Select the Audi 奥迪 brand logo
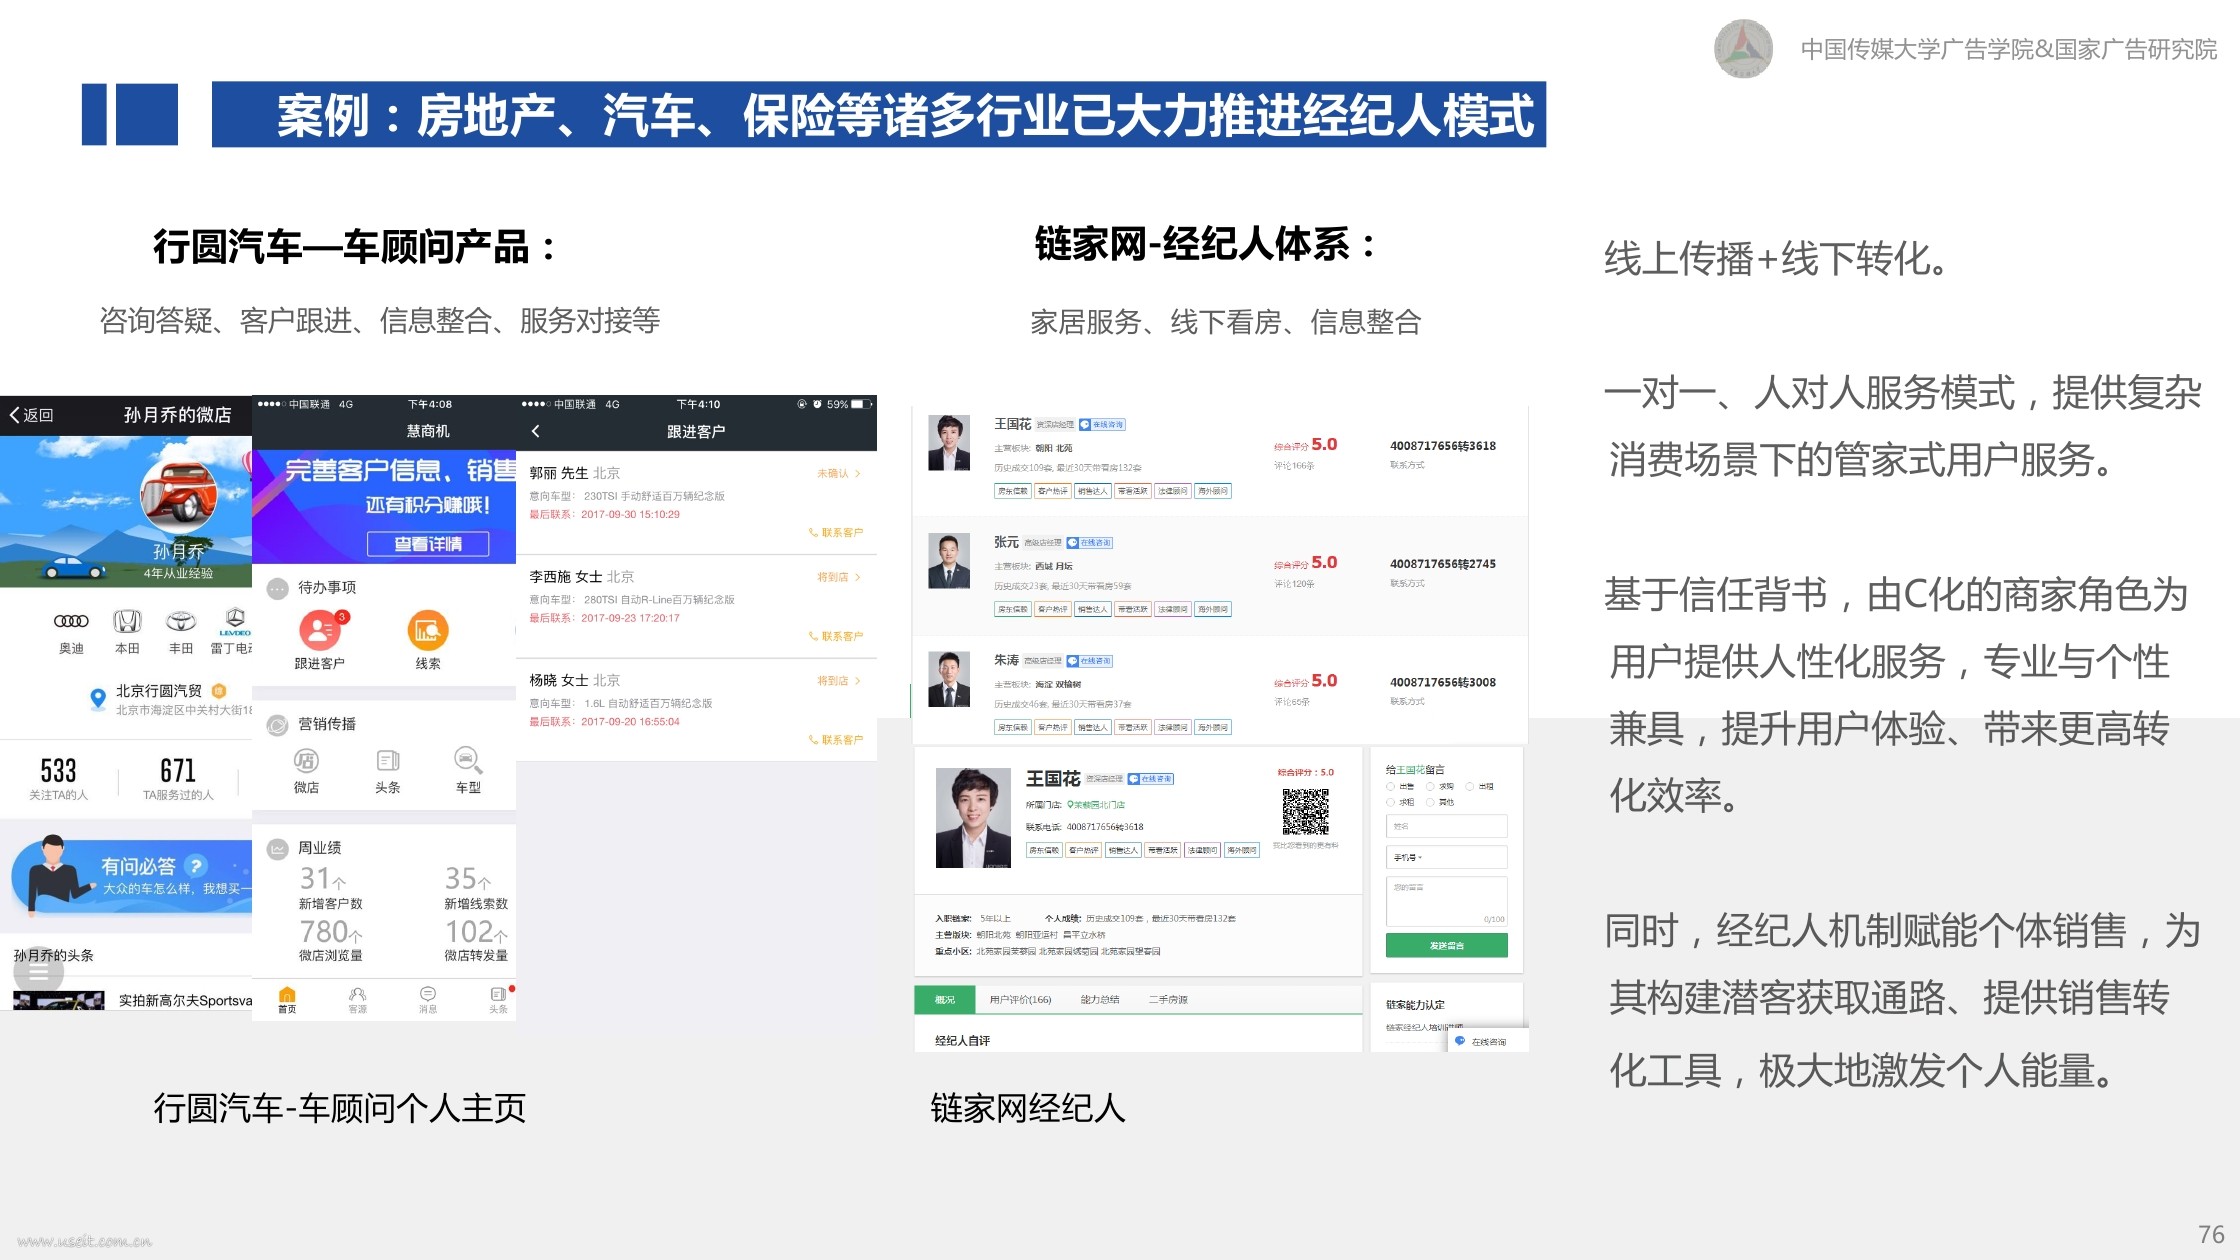This screenshot has width=2240, height=1260. pos(71,621)
